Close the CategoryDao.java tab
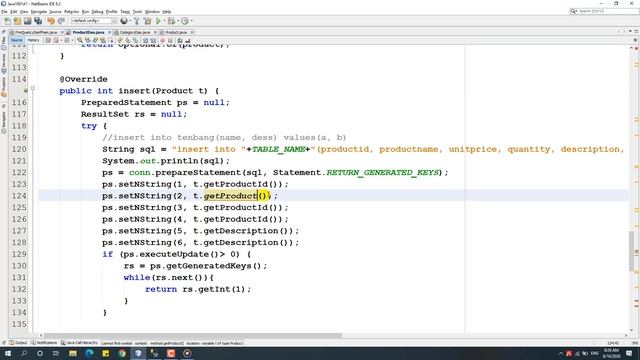The height and width of the screenshot is (360, 640). tap(155, 32)
